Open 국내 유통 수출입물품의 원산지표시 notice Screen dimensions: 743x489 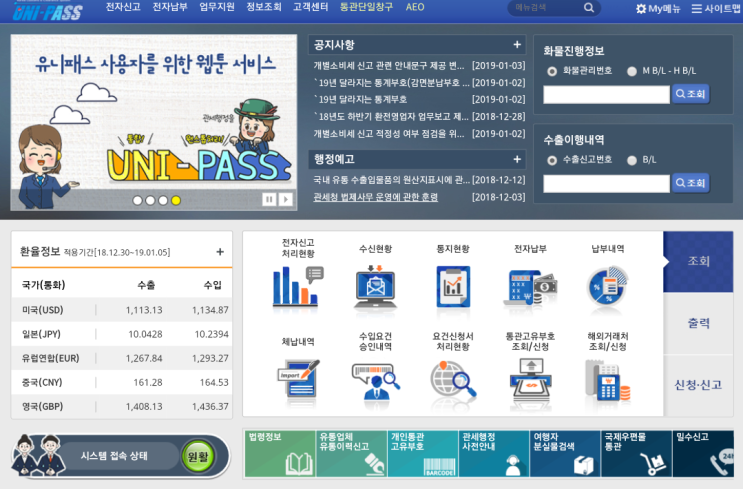pyautogui.click(x=391, y=180)
